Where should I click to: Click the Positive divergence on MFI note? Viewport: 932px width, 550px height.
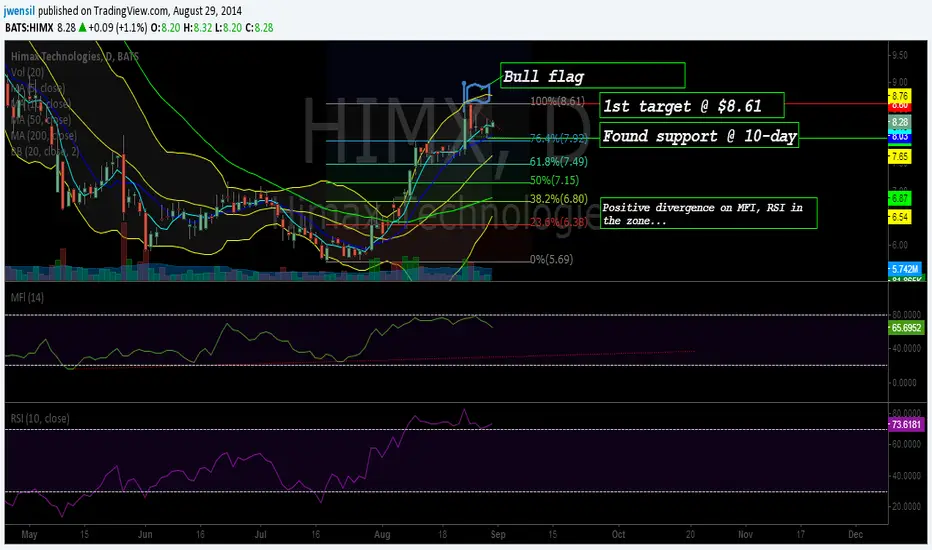(x=709, y=213)
